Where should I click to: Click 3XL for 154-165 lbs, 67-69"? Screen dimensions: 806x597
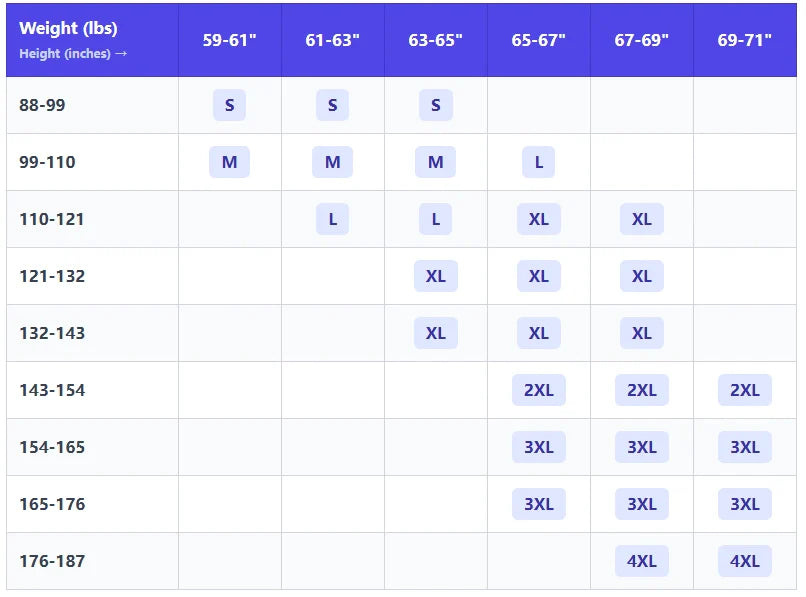(641, 447)
